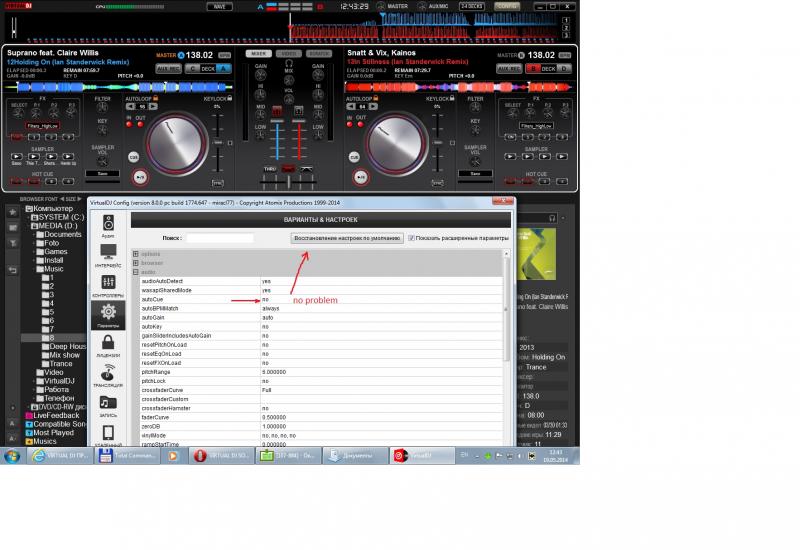
Task: Select deck D on right deck switcher
Action: tap(564, 69)
